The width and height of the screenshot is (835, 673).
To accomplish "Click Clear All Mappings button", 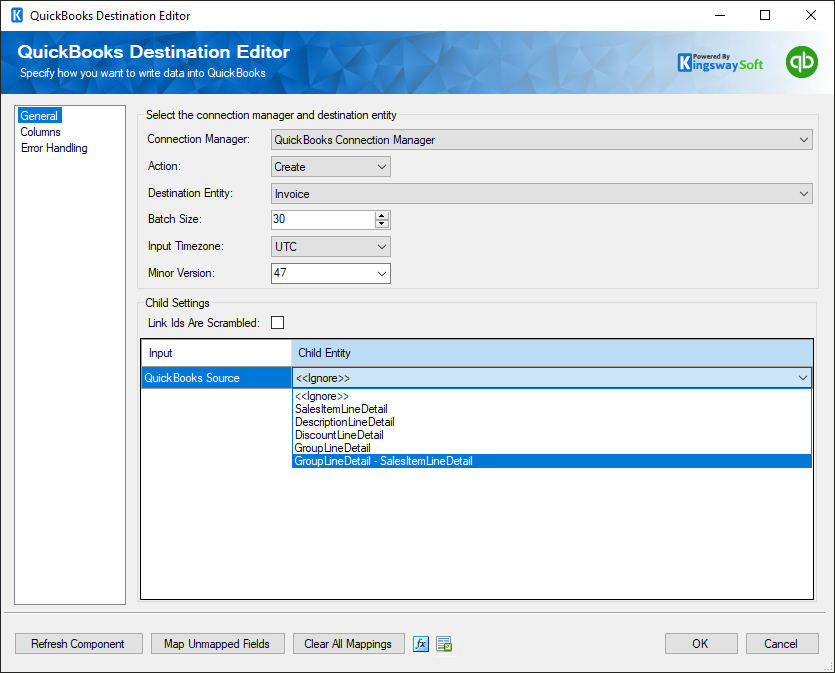I will click(x=348, y=644).
